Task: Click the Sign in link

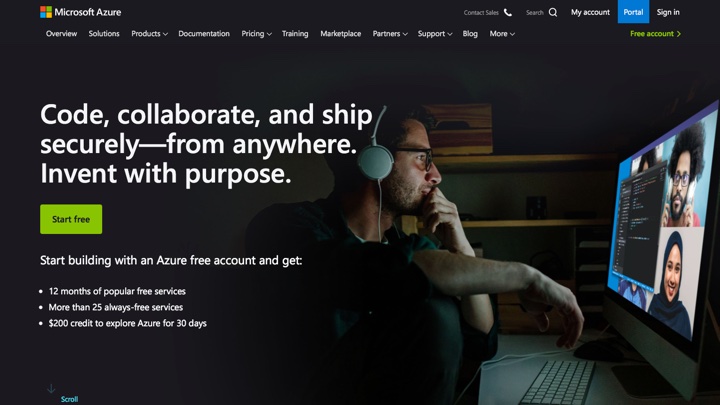Action: pyautogui.click(x=668, y=12)
